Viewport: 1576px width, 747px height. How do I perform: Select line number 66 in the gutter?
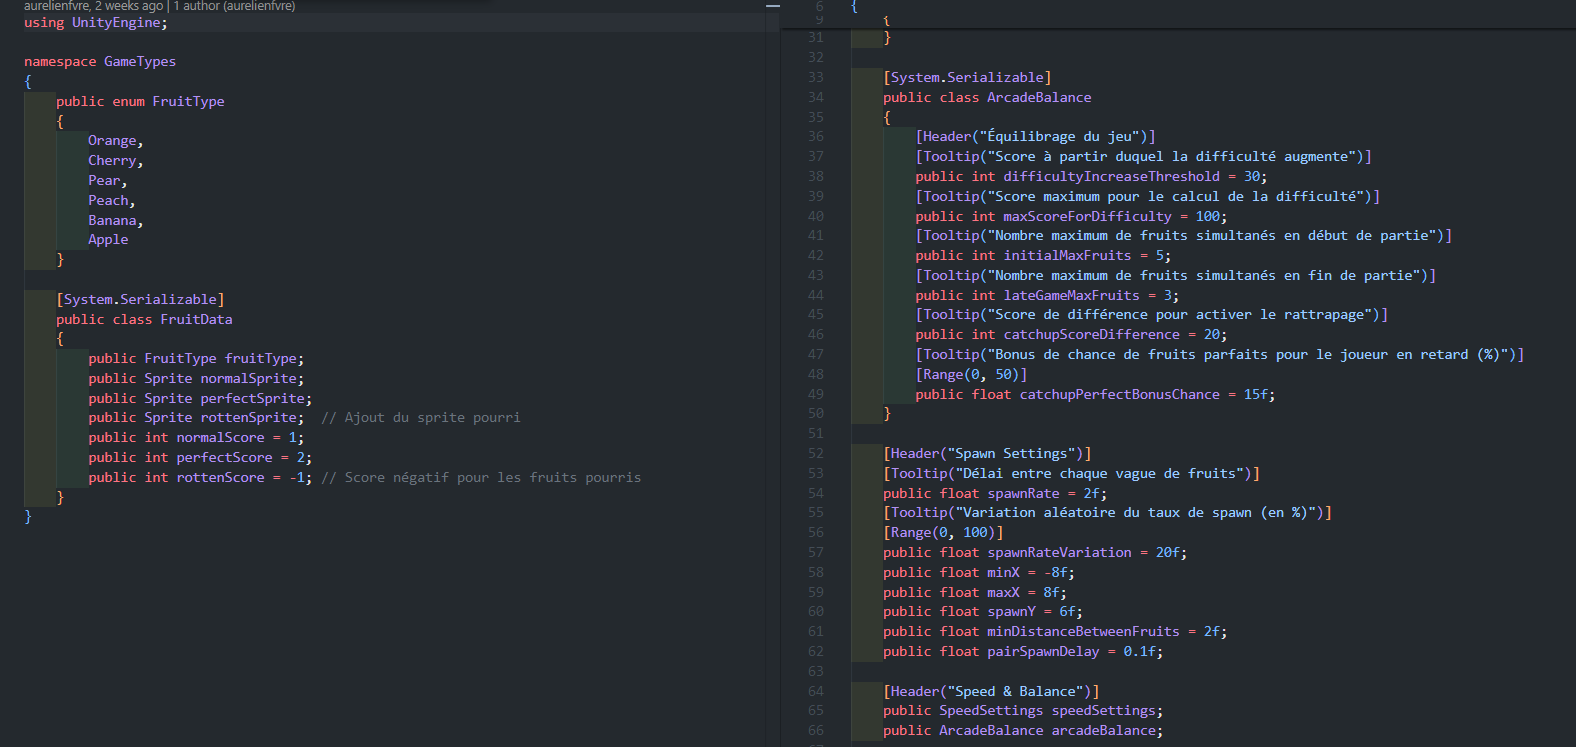pos(816,731)
